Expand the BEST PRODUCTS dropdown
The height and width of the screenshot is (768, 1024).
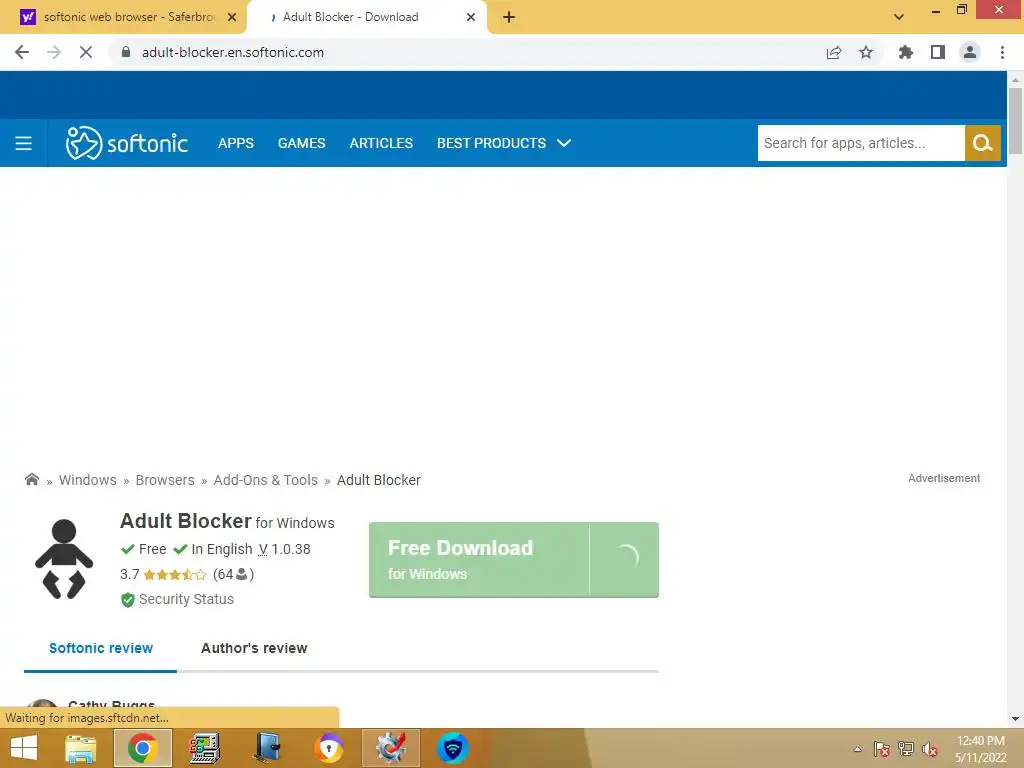pos(504,143)
